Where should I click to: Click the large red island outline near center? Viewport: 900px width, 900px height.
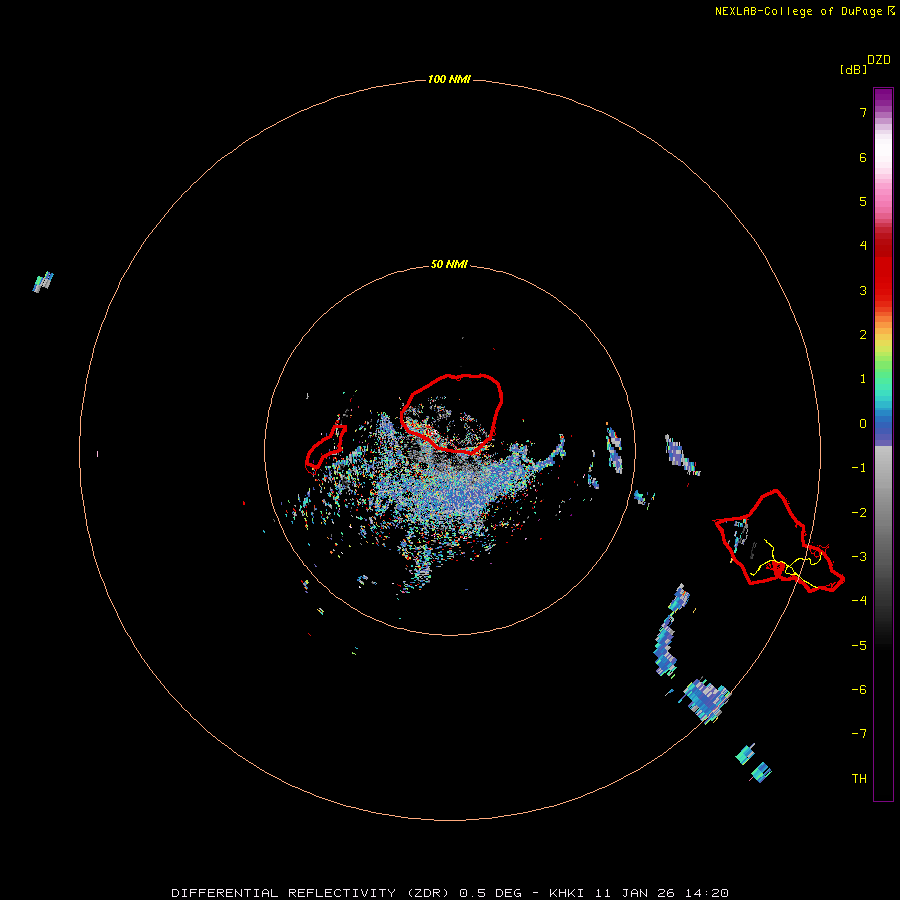(452, 414)
